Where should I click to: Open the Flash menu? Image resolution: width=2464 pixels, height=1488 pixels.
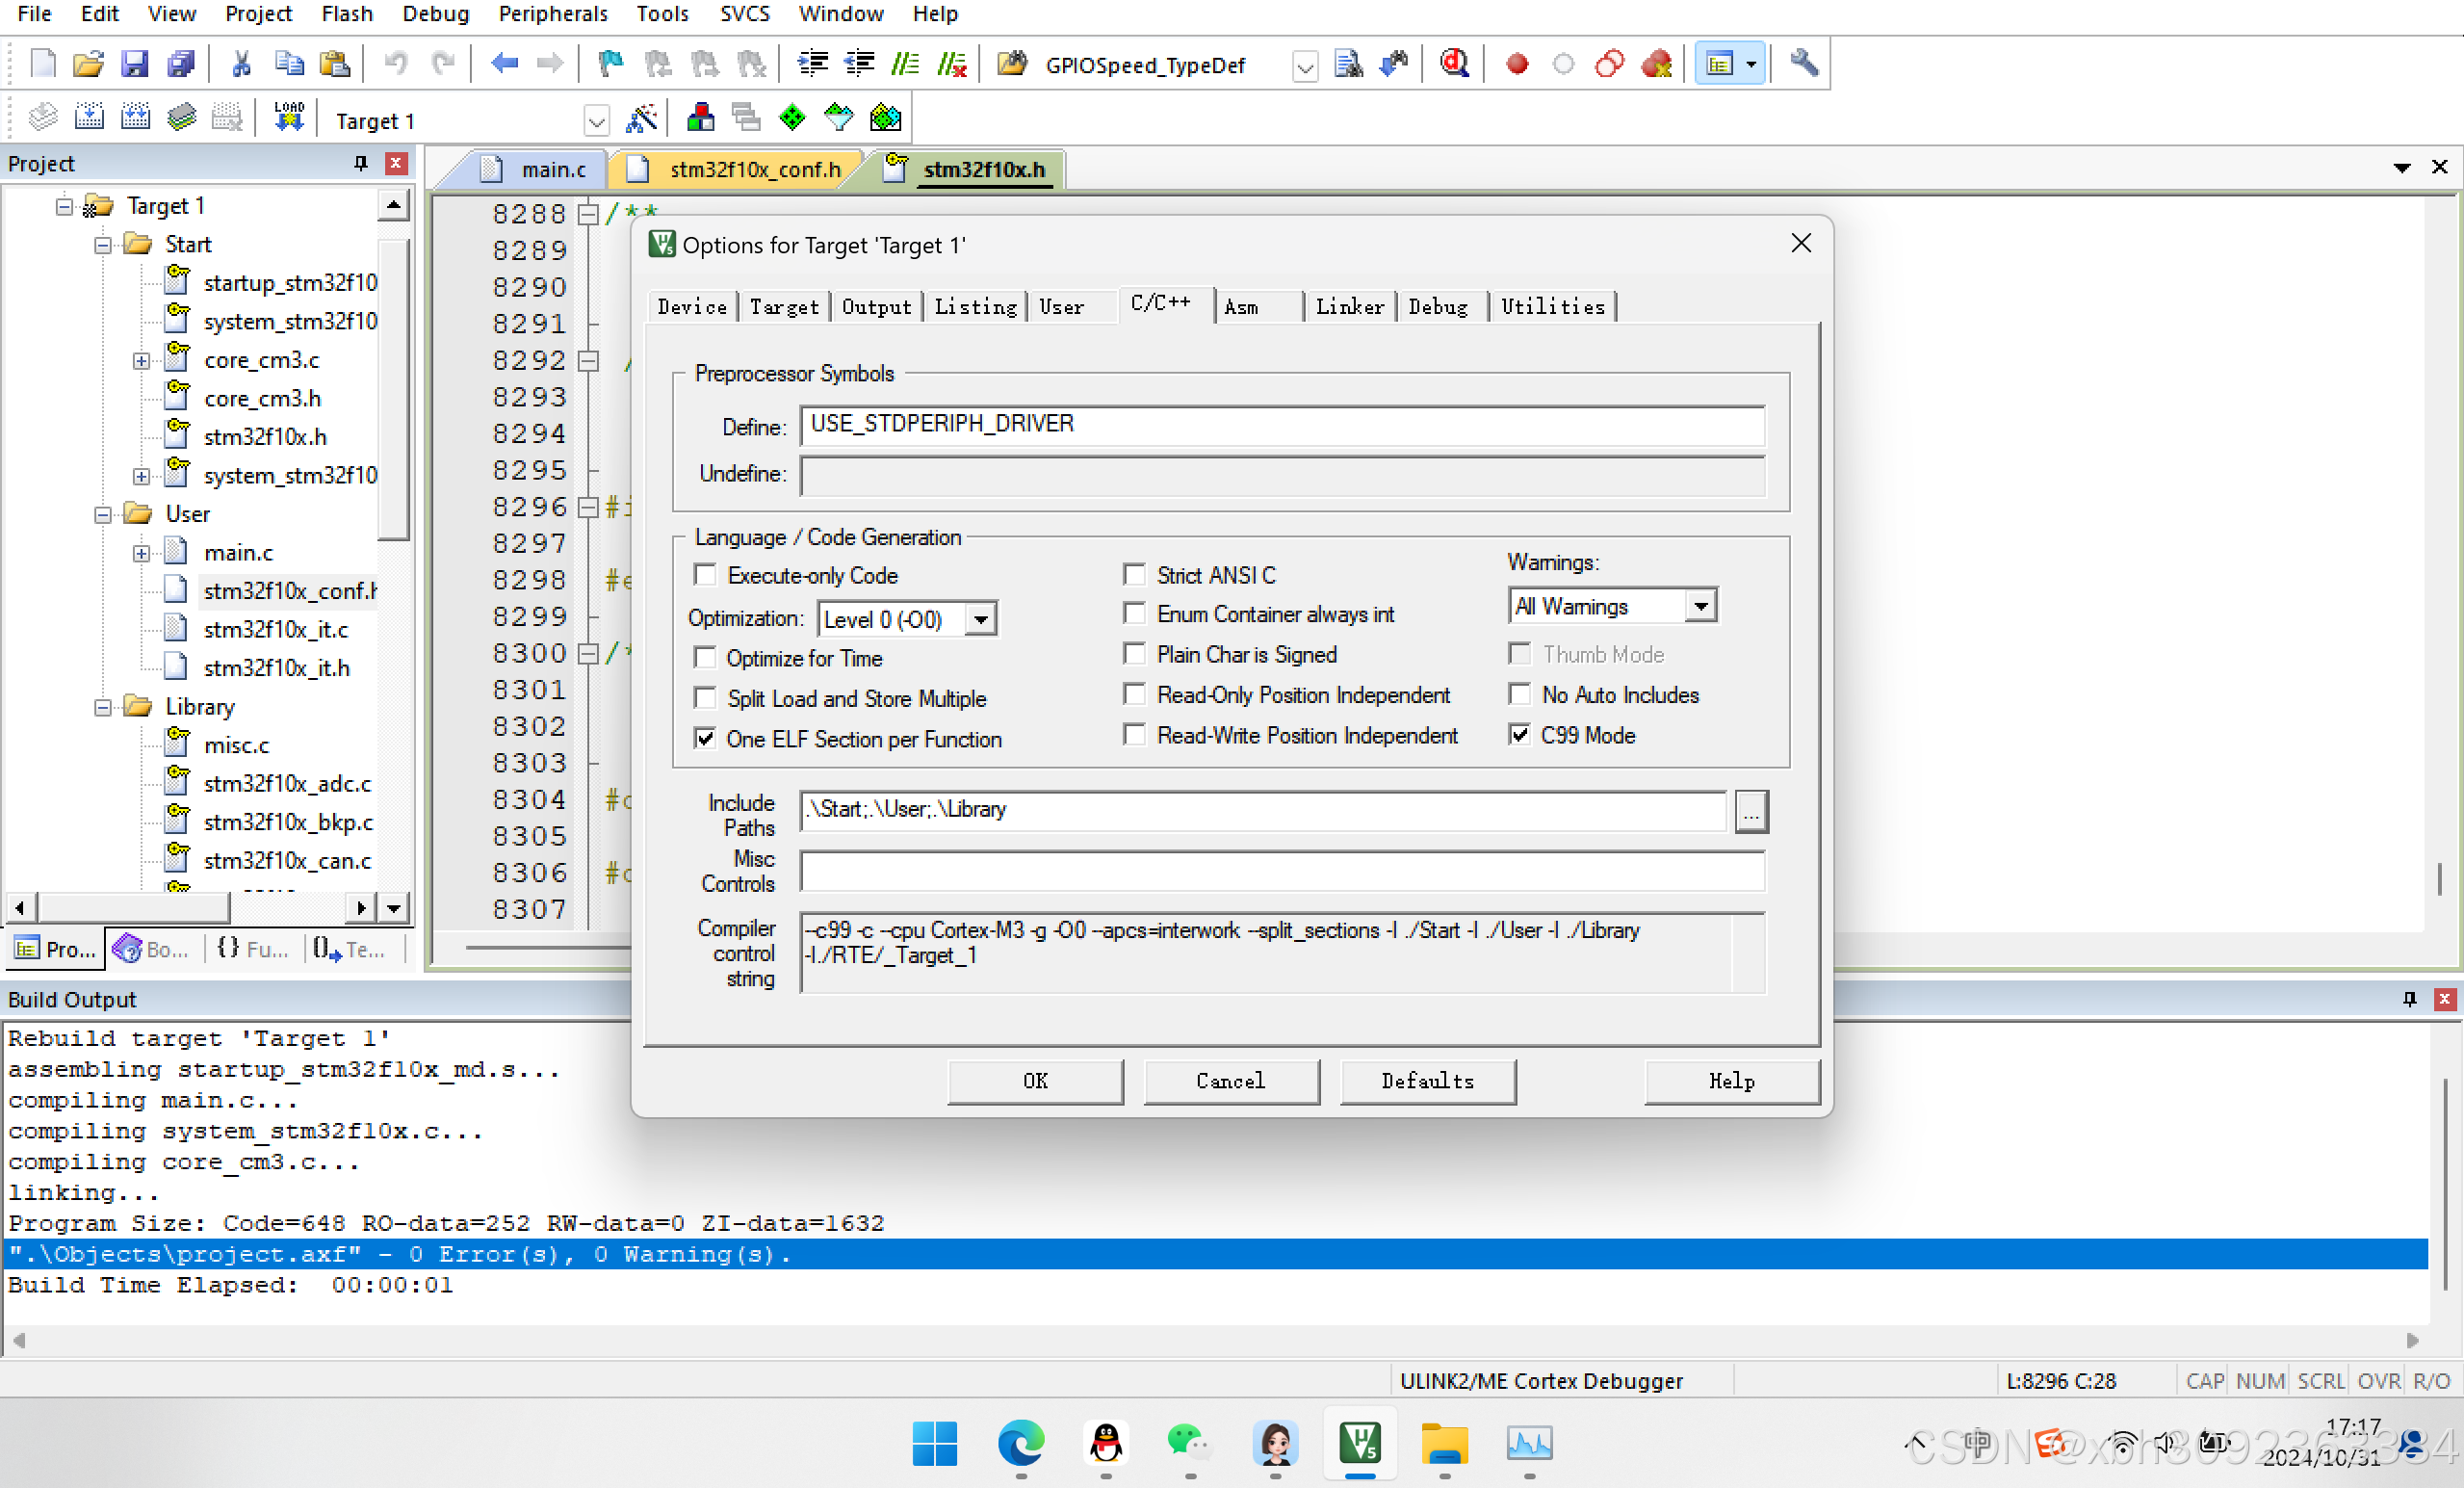click(346, 14)
